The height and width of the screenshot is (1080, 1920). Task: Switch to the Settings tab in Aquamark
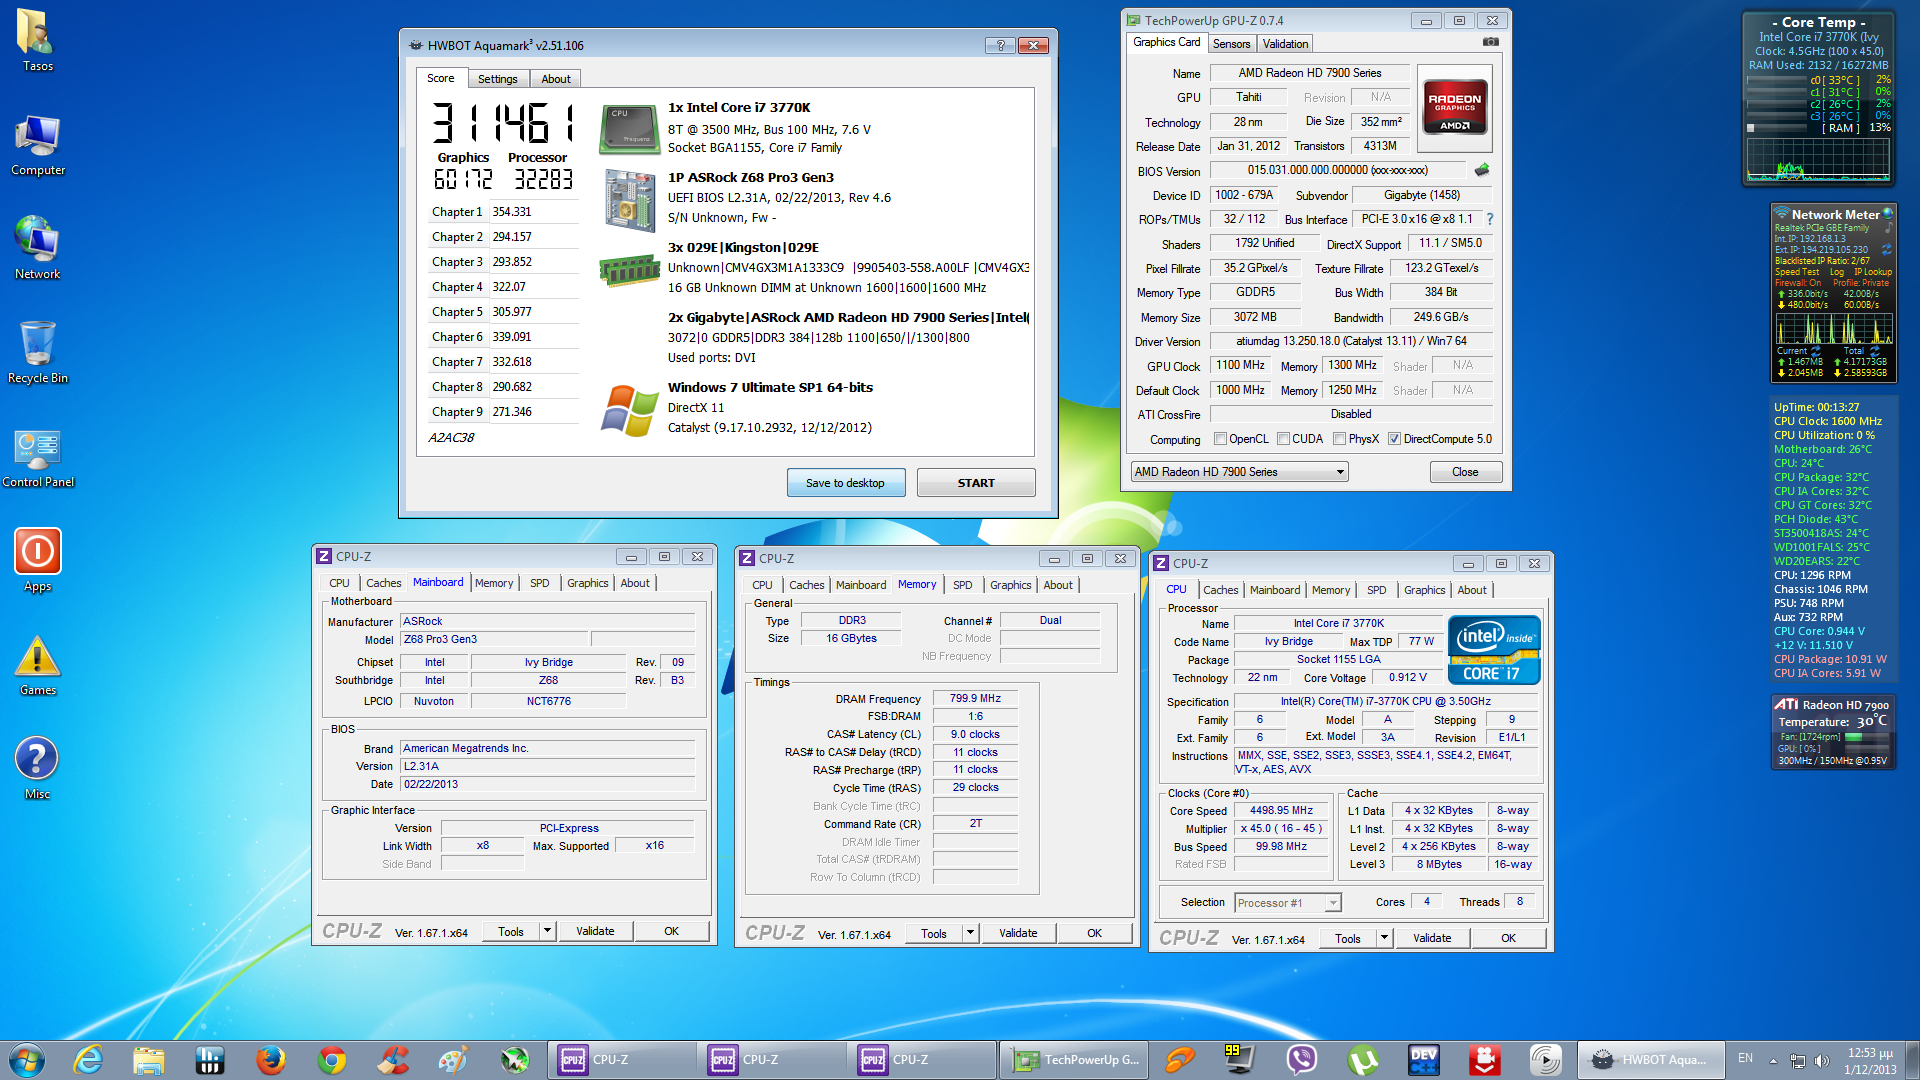(x=497, y=79)
